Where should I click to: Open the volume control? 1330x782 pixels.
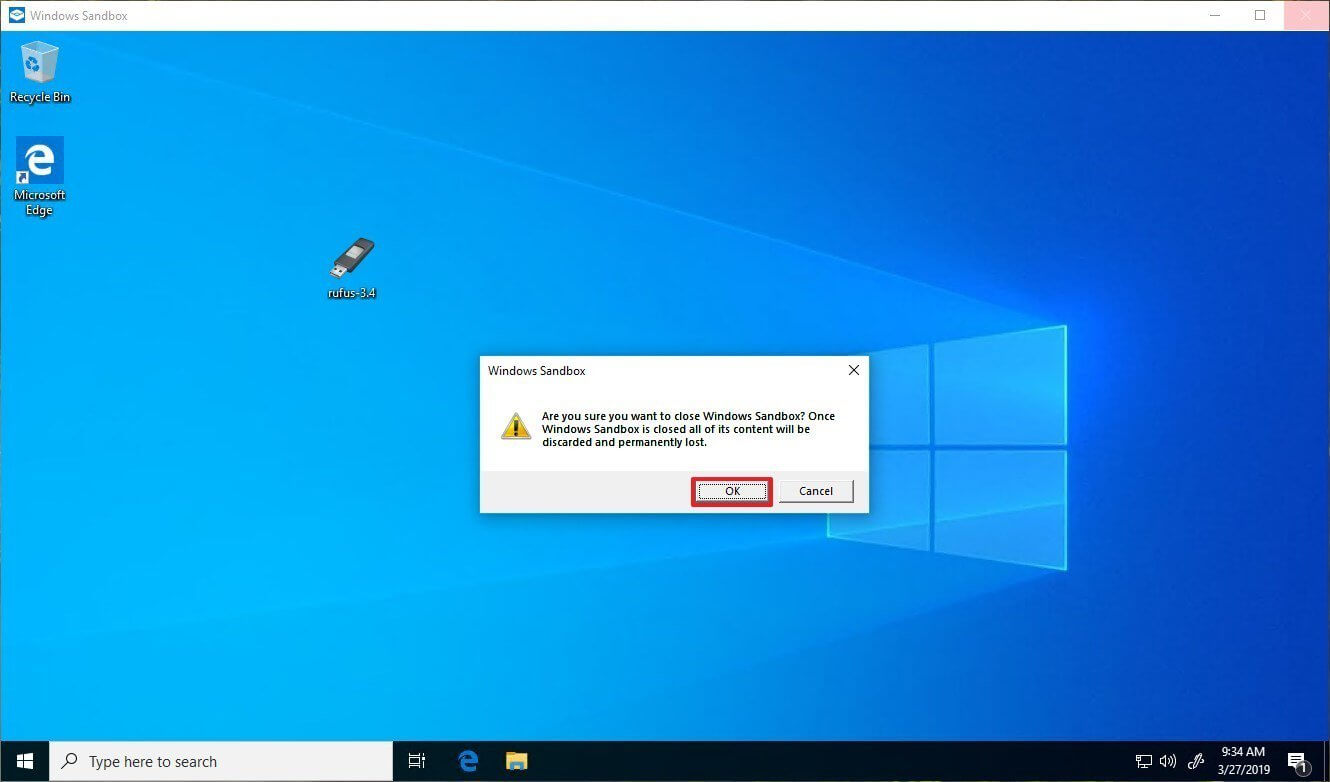point(1168,761)
